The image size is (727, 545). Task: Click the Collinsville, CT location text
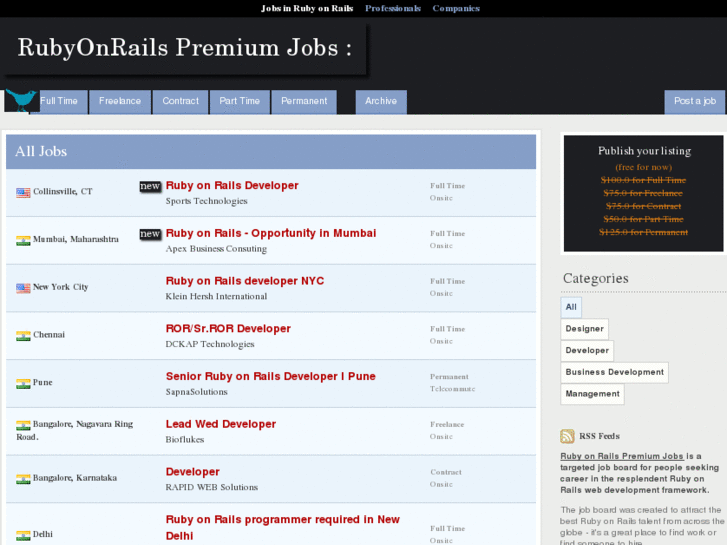[x=63, y=192]
